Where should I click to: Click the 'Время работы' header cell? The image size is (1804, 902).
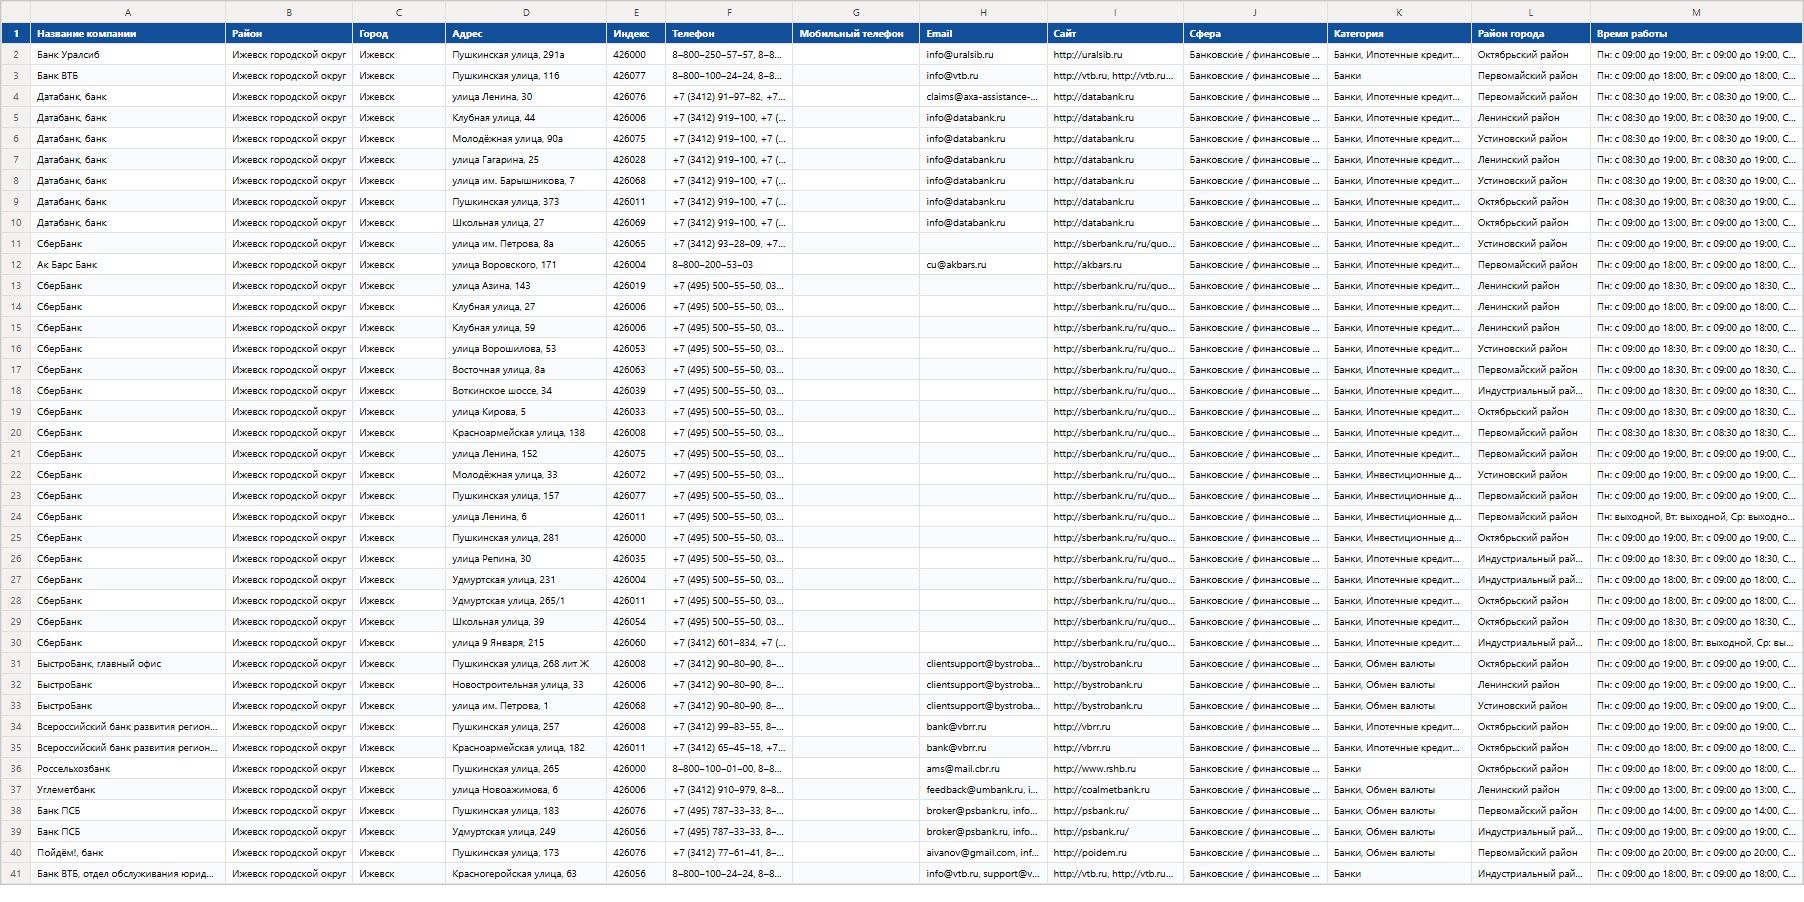coord(1696,34)
